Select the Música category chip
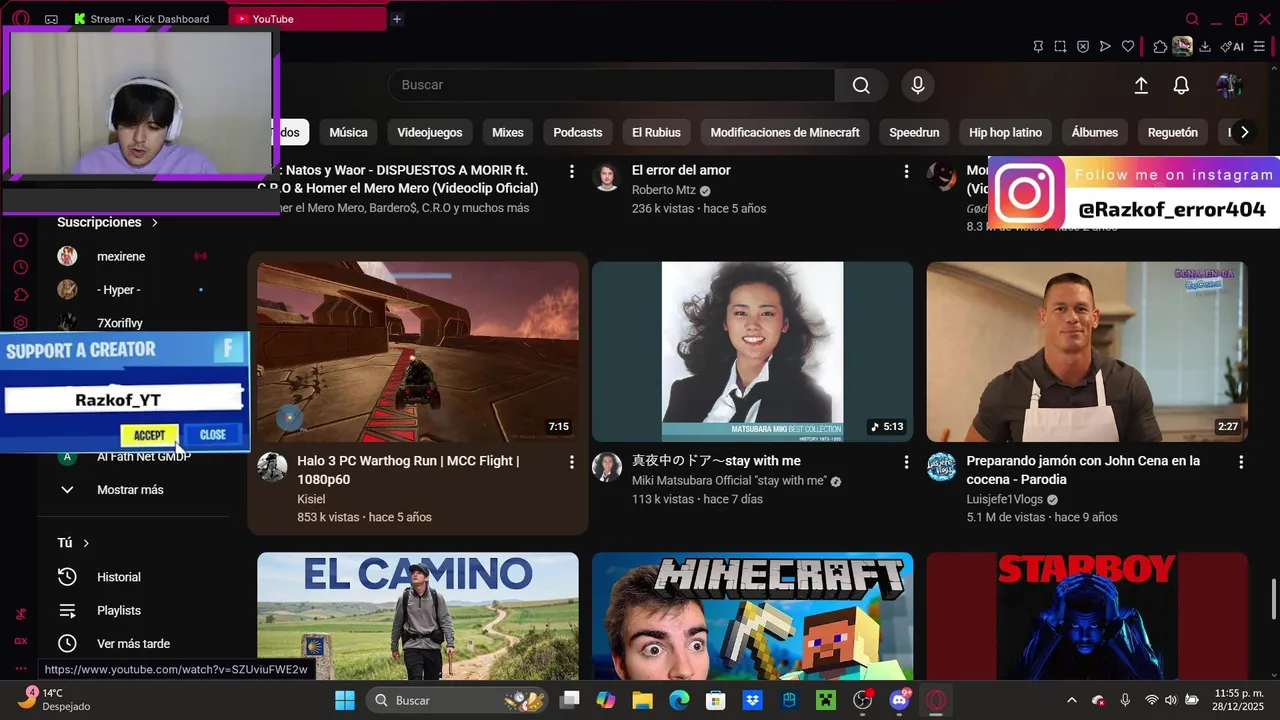The height and width of the screenshot is (720, 1280). pos(348,132)
